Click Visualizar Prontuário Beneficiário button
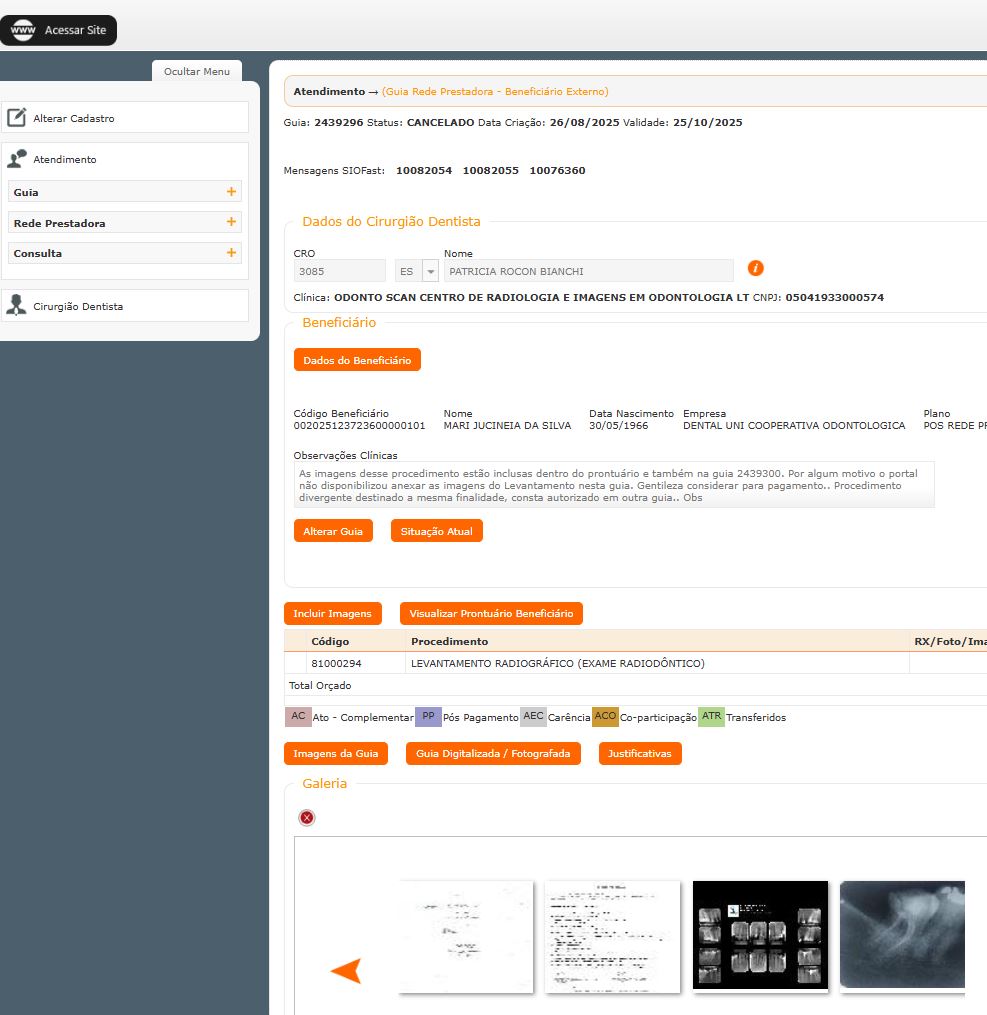The image size is (987, 1015). click(491, 613)
